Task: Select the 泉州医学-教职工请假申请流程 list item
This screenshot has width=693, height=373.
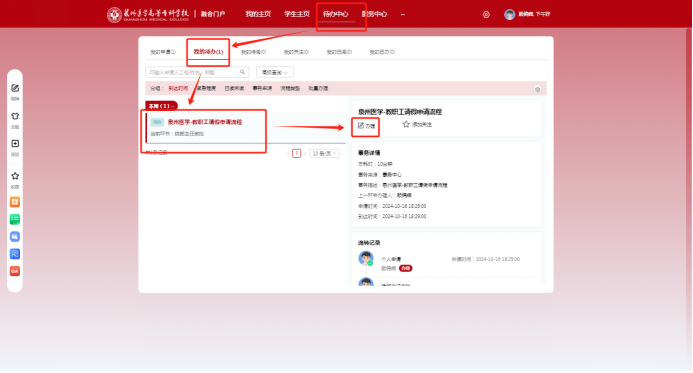Action: (246, 128)
